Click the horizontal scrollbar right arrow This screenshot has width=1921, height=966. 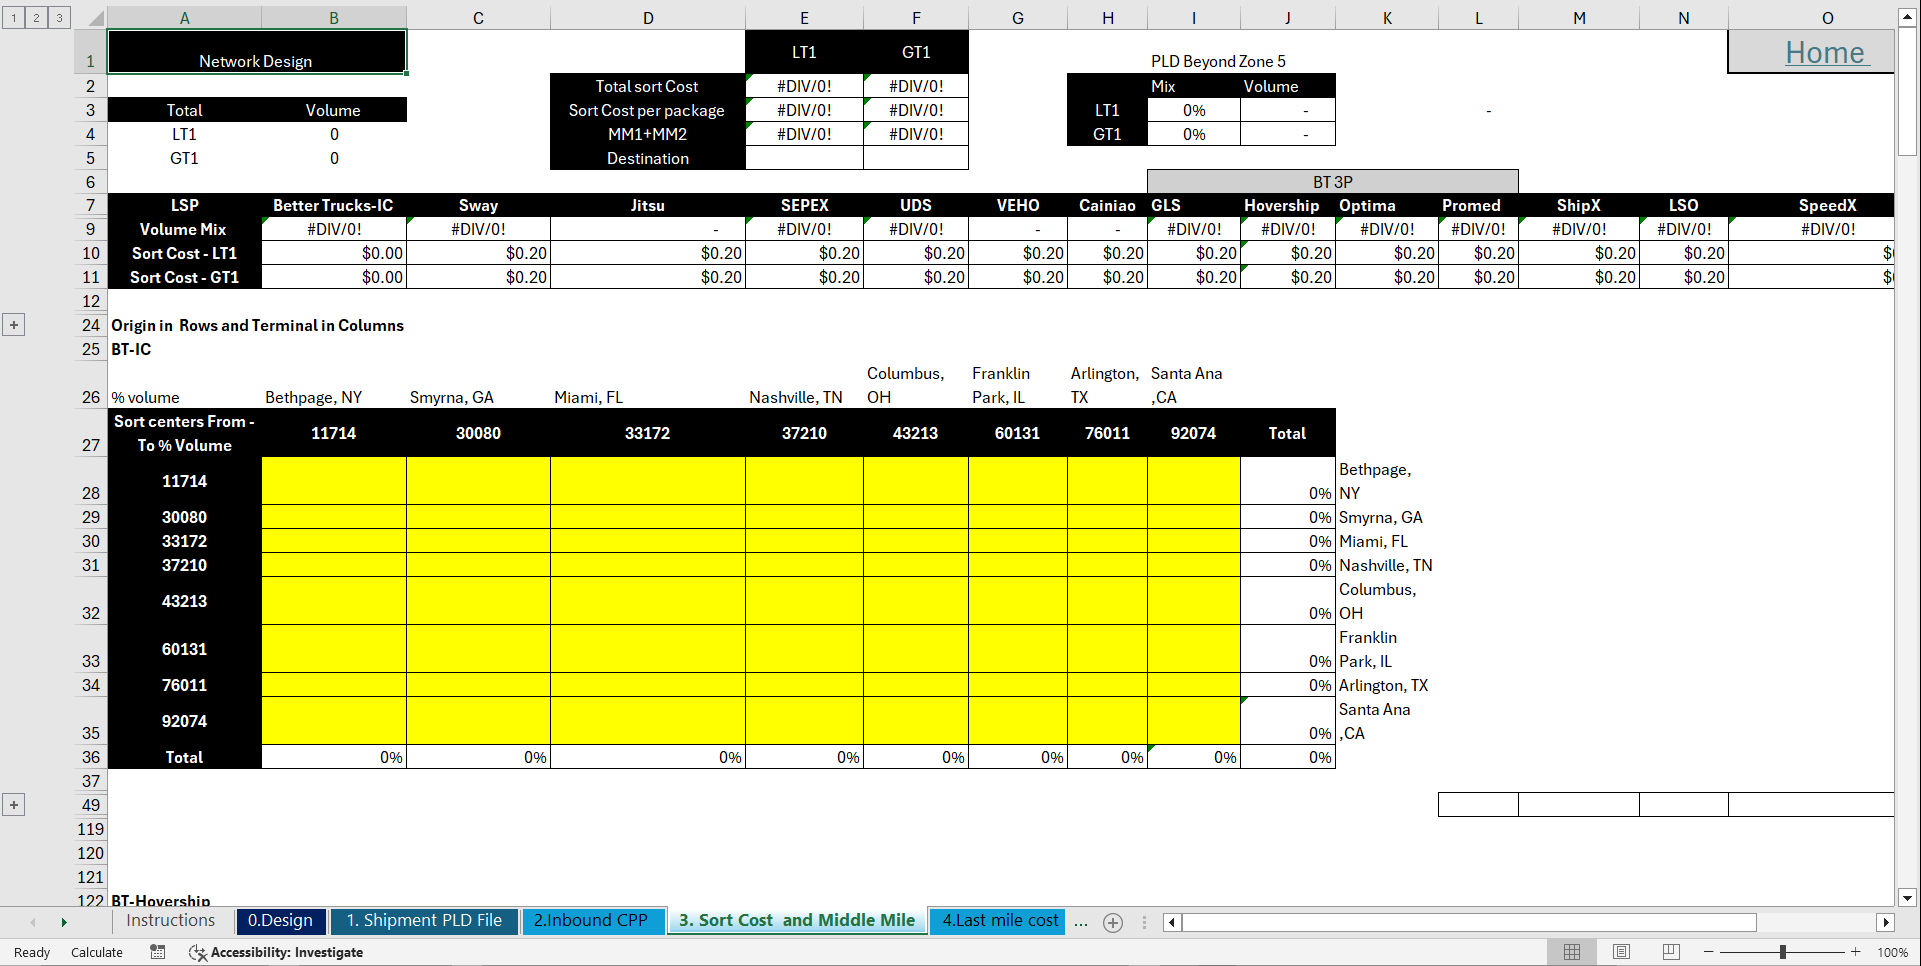click(1886, 922)
